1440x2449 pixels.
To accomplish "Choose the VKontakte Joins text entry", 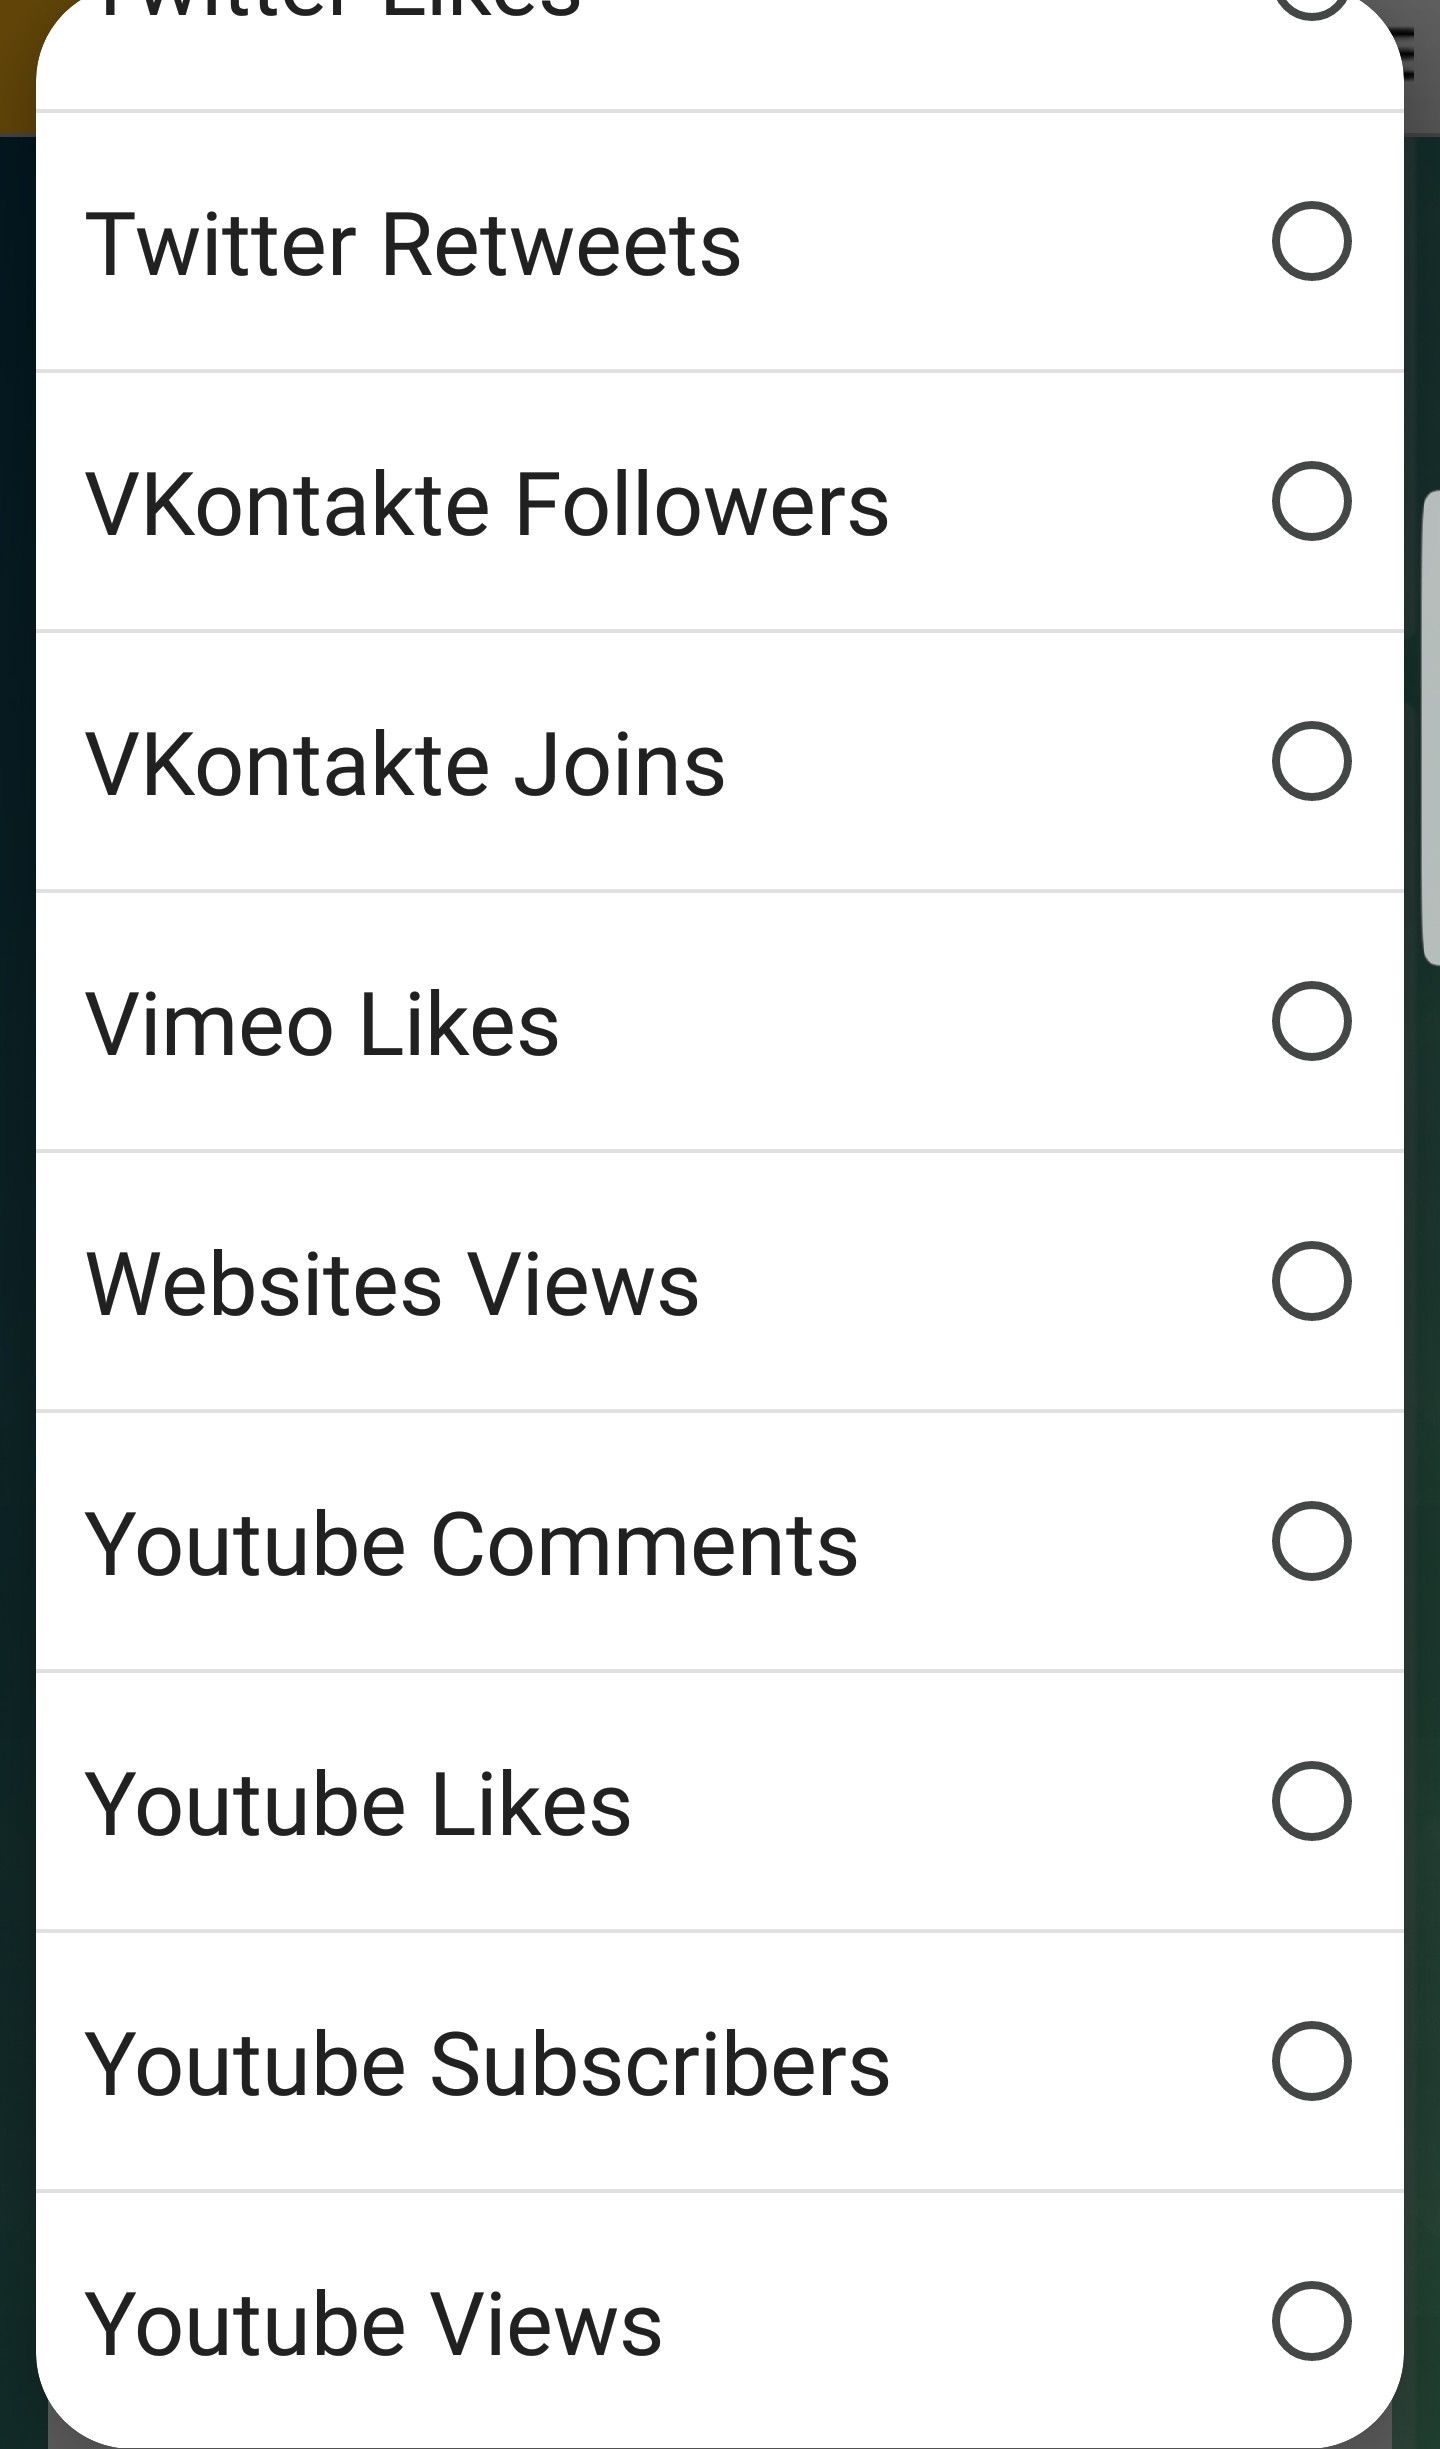I will pyautogui.click(x=405, y=765).
